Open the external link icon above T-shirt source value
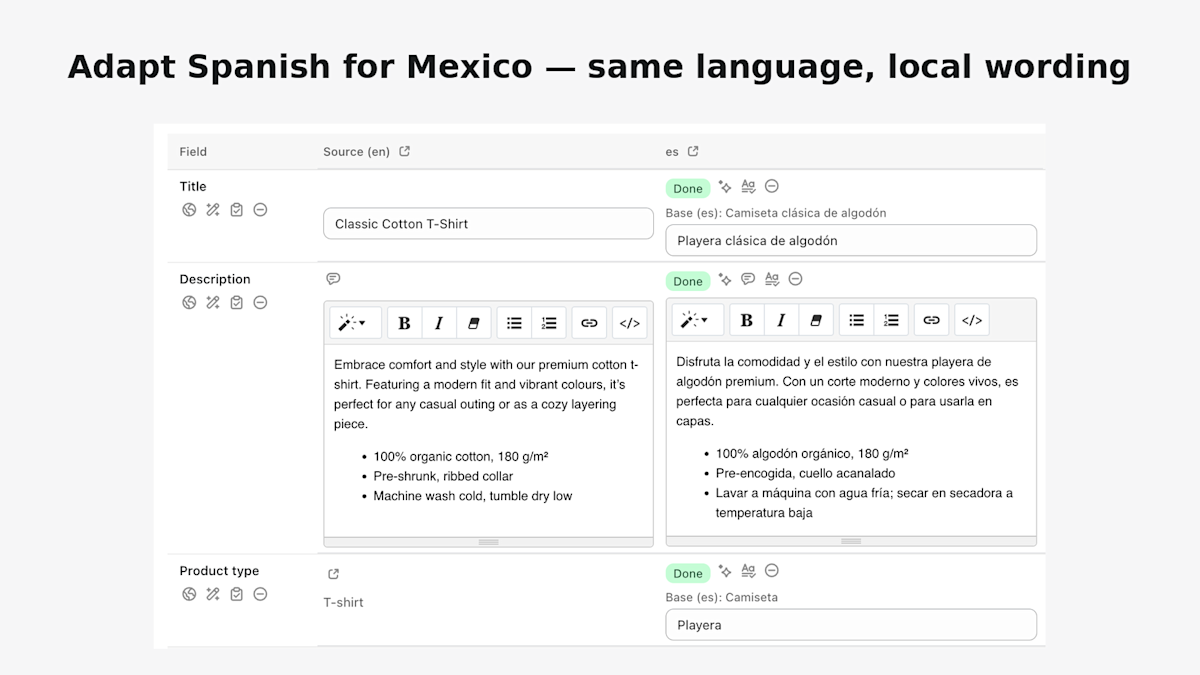 tap(333, 574)
